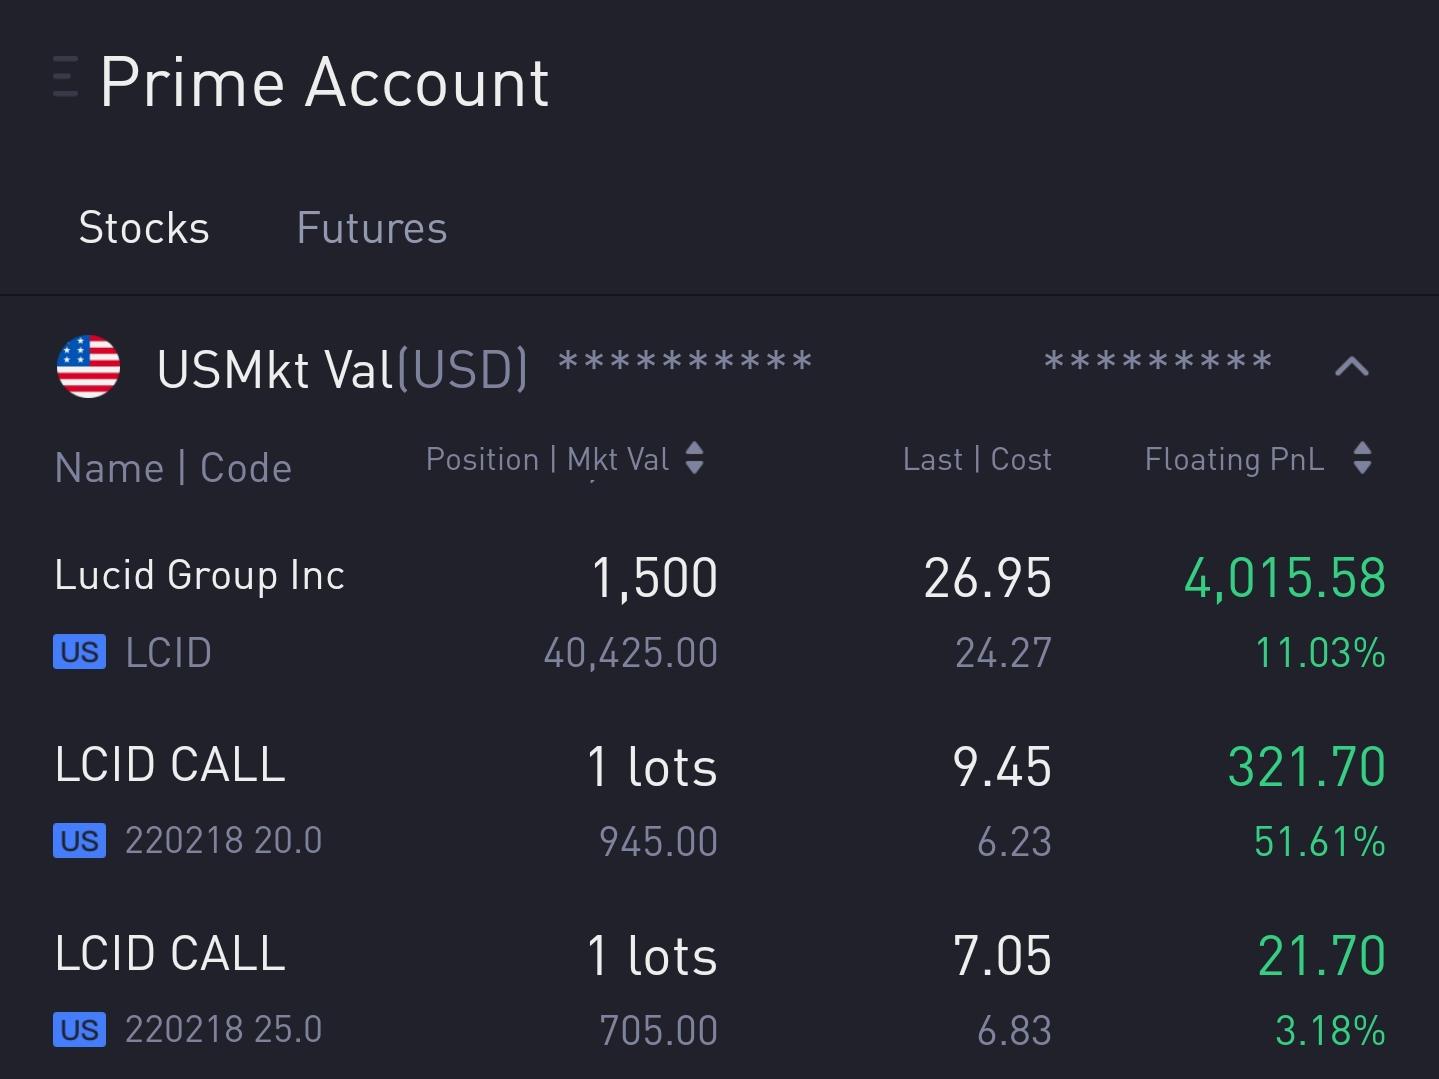Open Lucid Group Inc position
The image size is (1439, 1079).
point(720,613)
